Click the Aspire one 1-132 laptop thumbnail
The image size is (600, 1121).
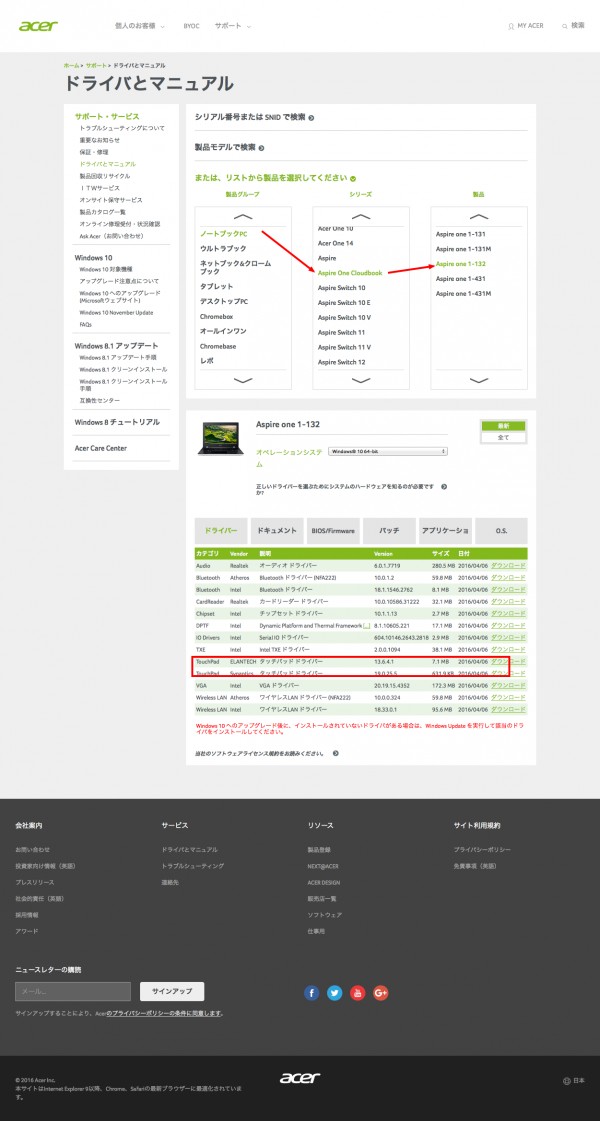[x=219, y=439]
